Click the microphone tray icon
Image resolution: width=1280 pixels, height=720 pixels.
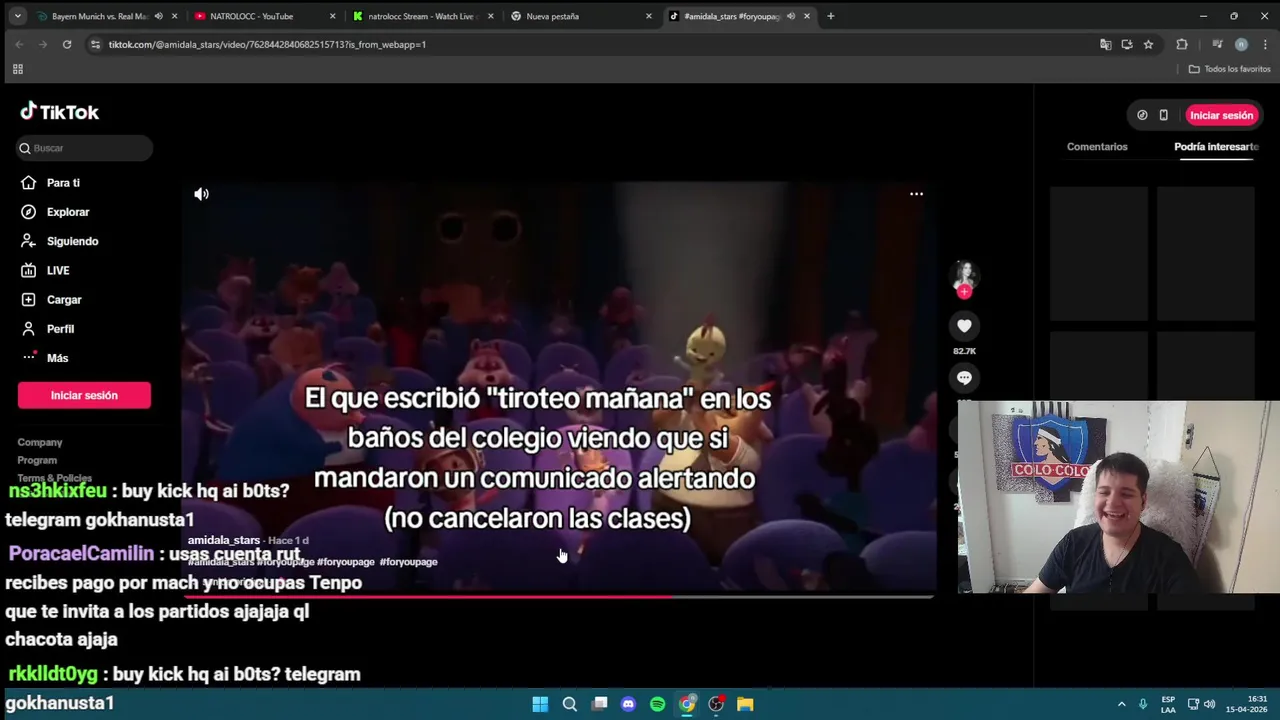point(1143,704)
